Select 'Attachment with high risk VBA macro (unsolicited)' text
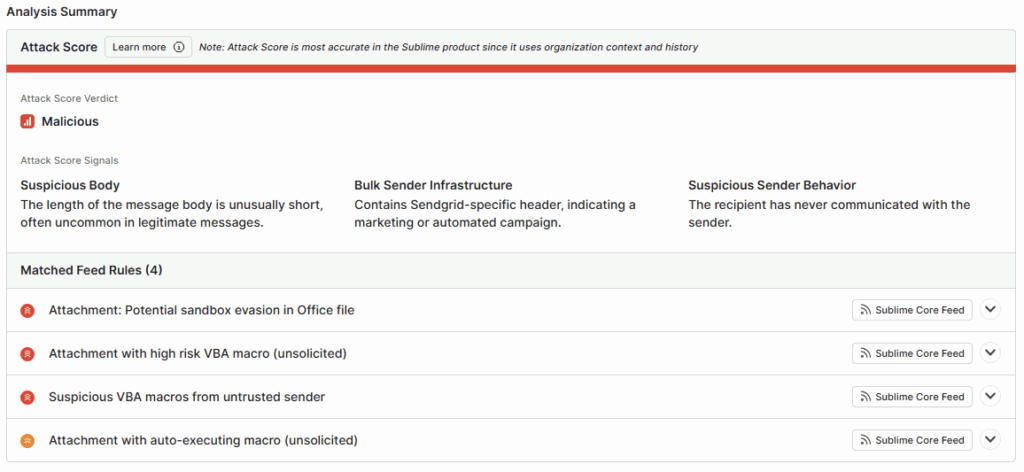This screenshot has width=1024, height=472. point(197,354)
